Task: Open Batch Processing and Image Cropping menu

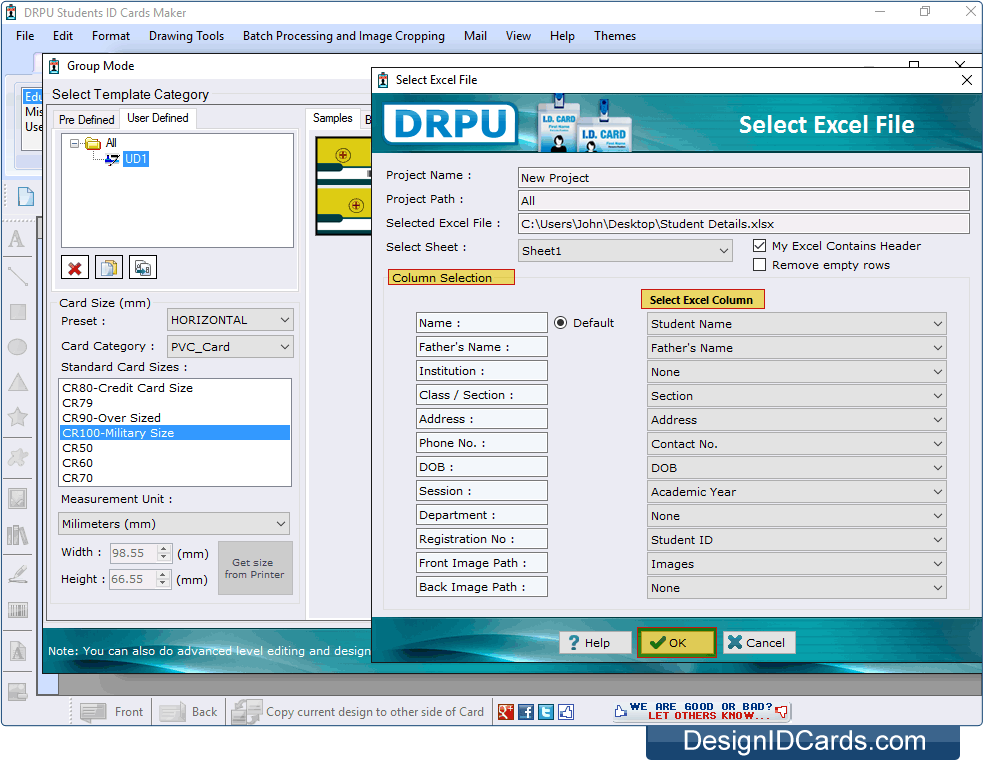Action: pyautogui.click(x=344, y=36)
